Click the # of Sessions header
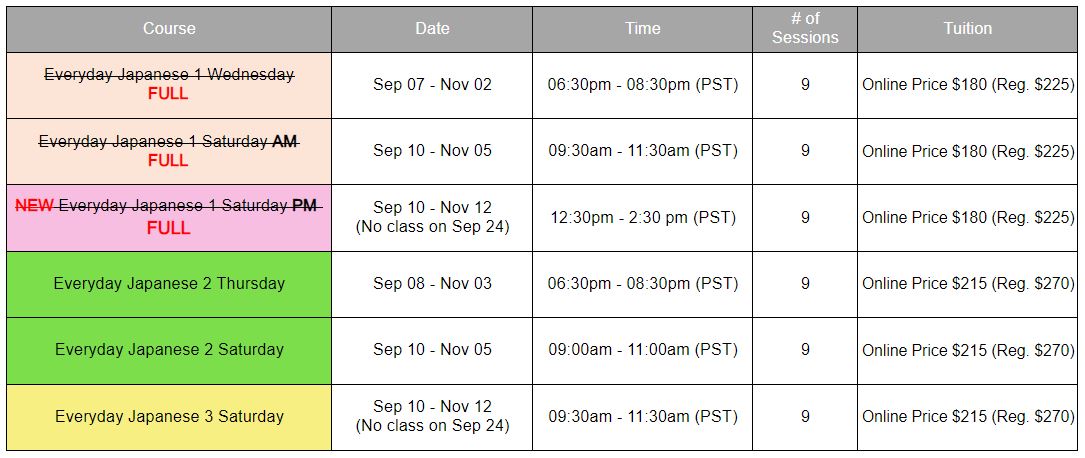 805,29
